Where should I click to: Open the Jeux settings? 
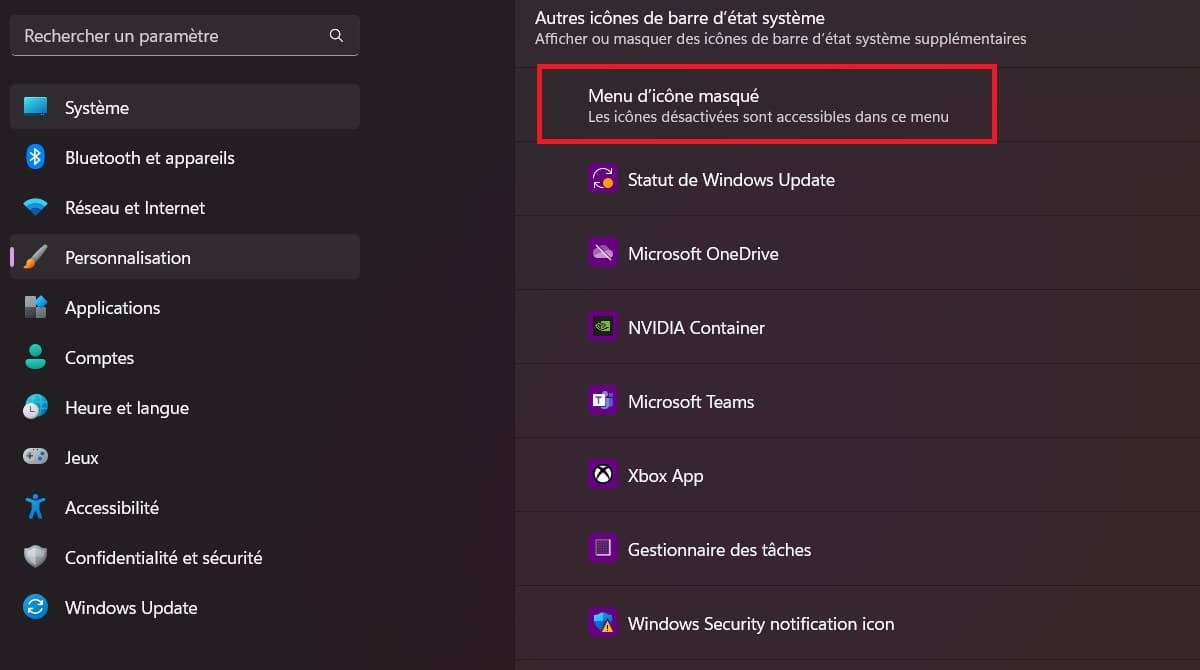185,457
